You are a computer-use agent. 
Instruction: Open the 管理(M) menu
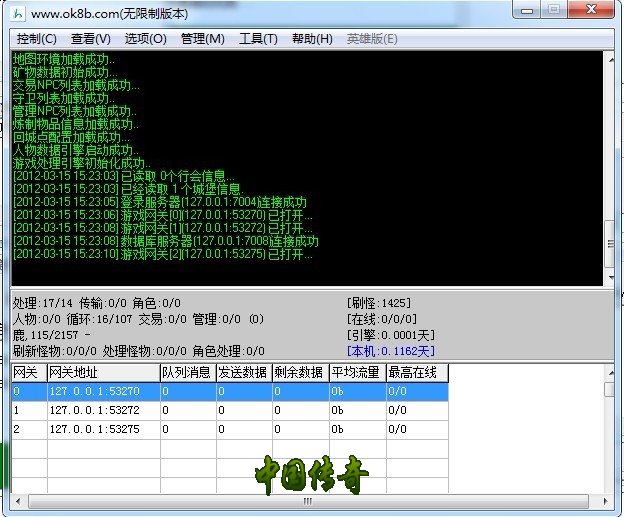202,39
